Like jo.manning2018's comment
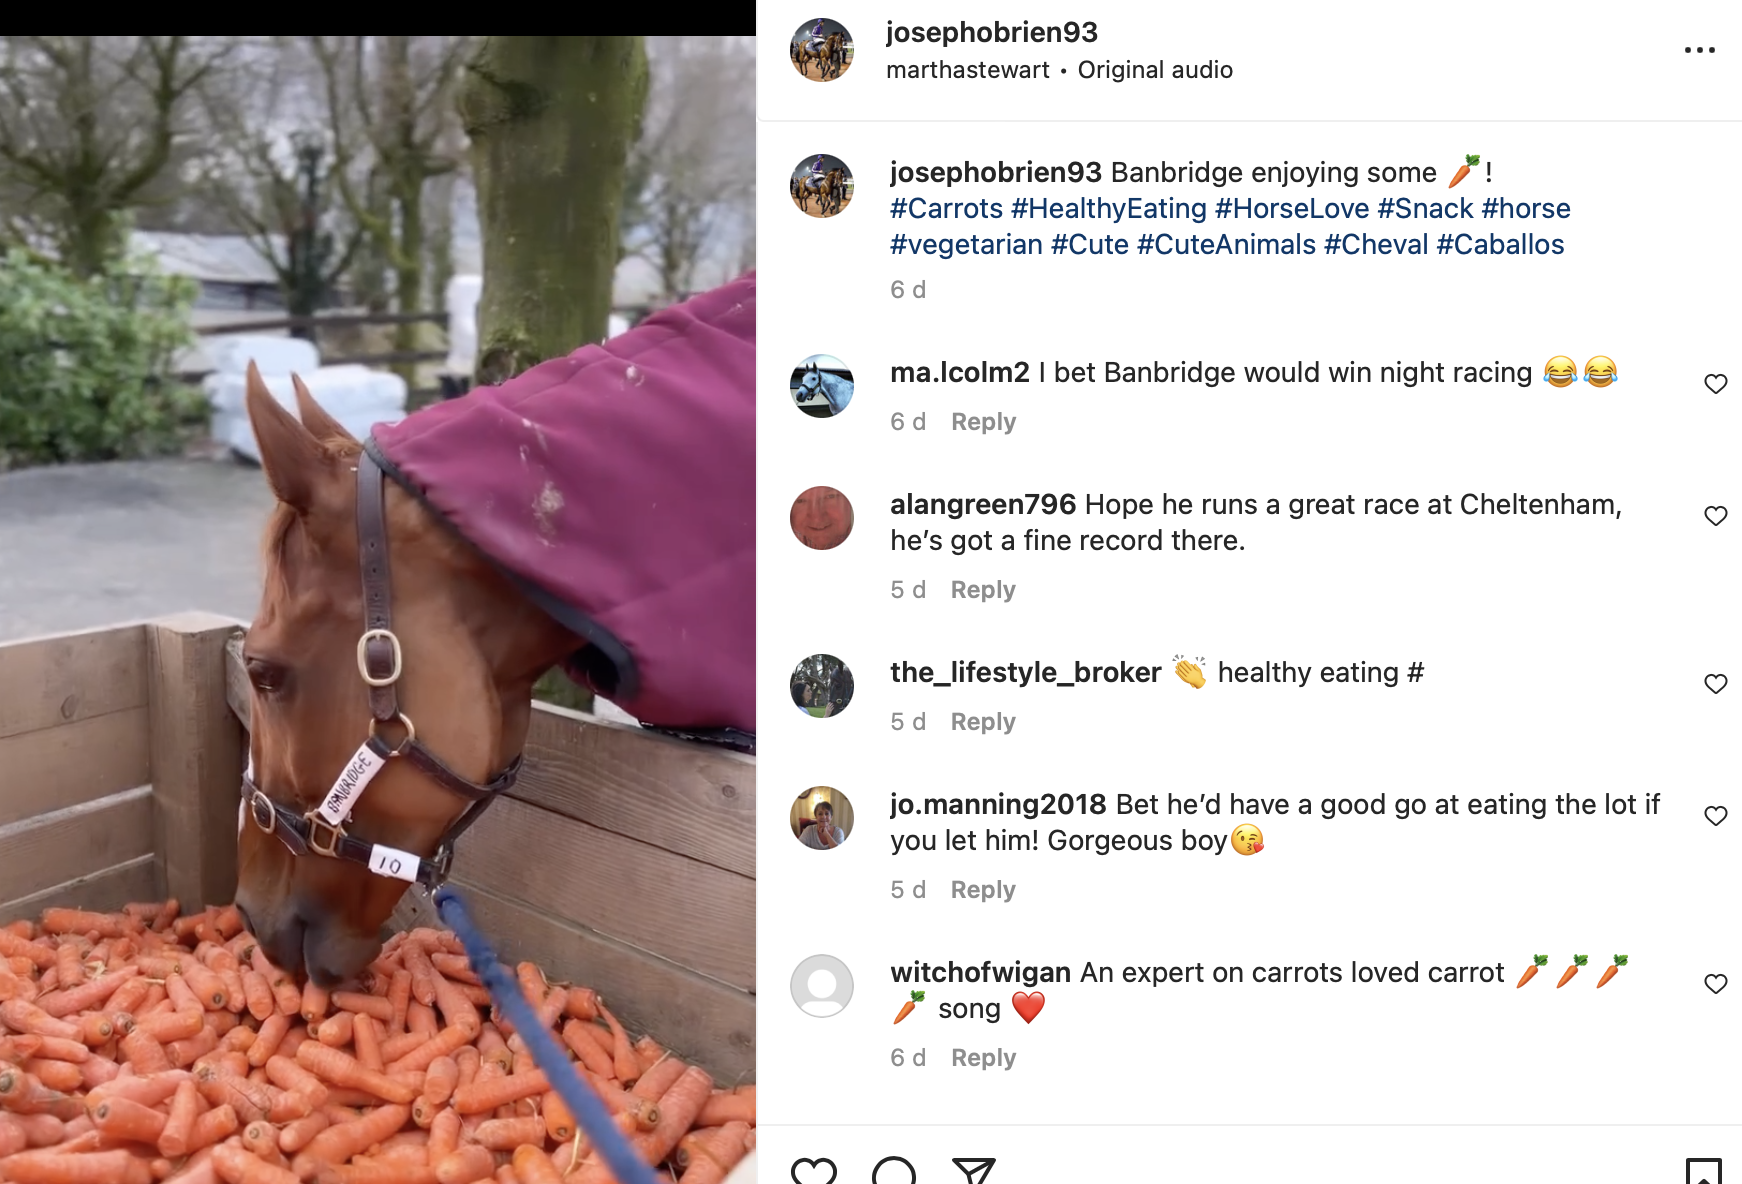Image resolution: width=1742 pixels, height=1184 pixels. [x=1716, y=816]
